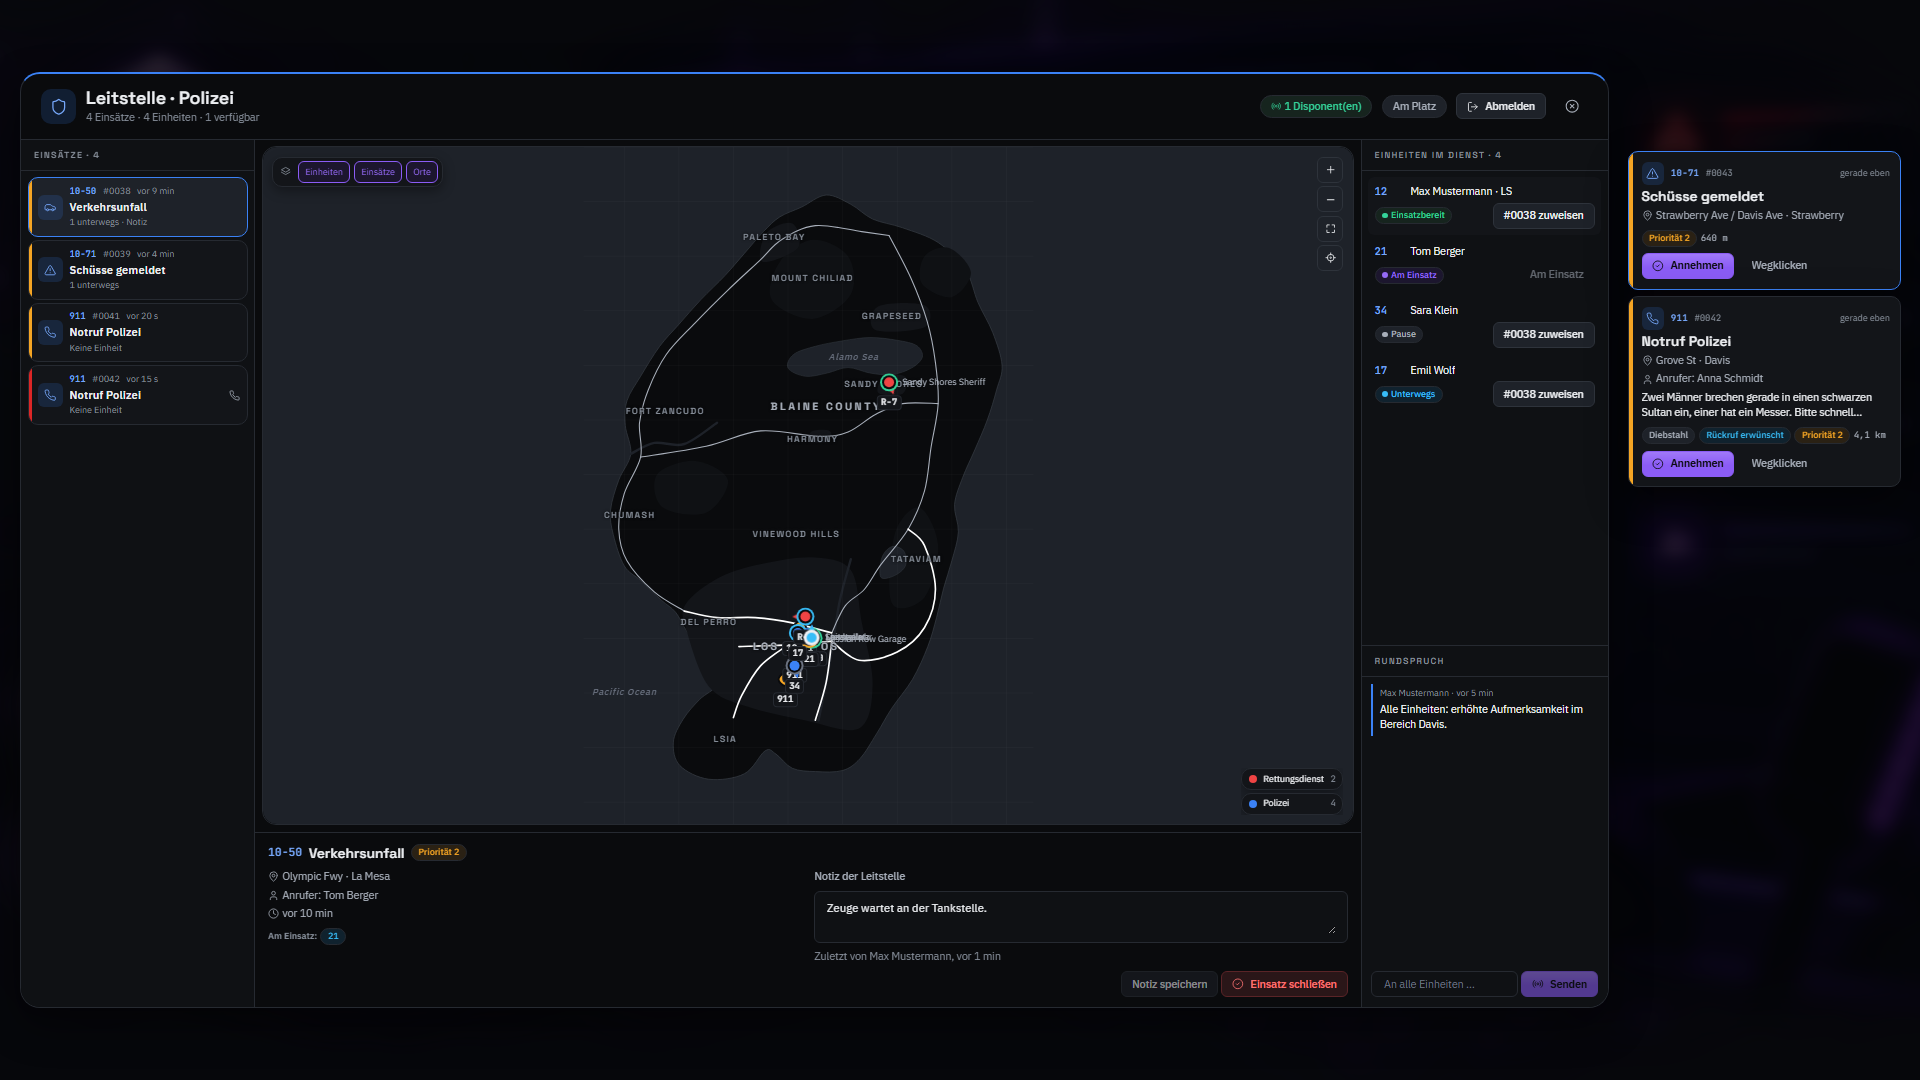Close the dispatch panel with the X icon
Viewport: 1920px width, 1080px height.
click(1572, 106)
